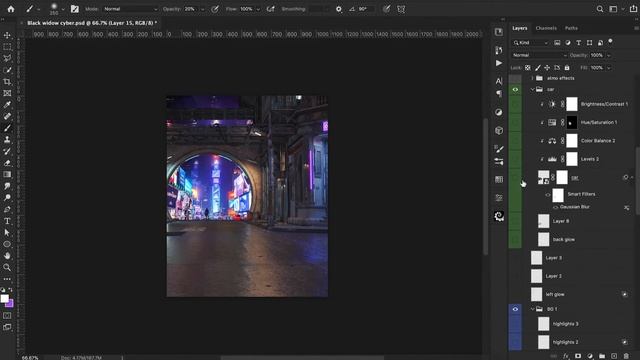Collapse the car layer group
Viewport: 640px width, 360px height.
point(532,89)
